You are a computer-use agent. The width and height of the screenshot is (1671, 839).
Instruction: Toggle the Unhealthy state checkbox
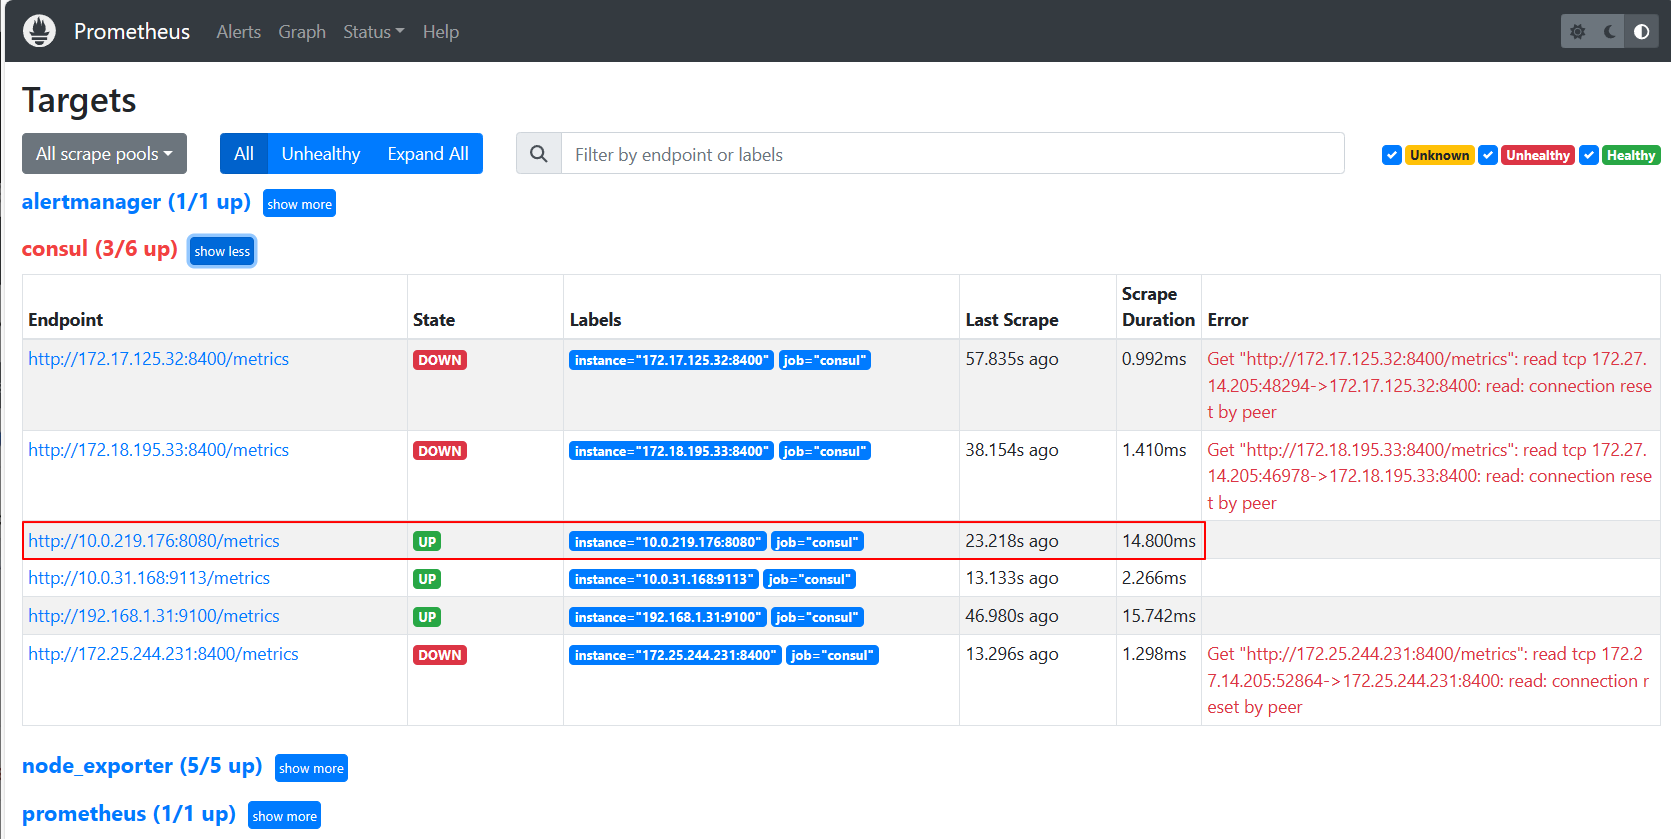pyautogui.click(x=1488, y=155)
